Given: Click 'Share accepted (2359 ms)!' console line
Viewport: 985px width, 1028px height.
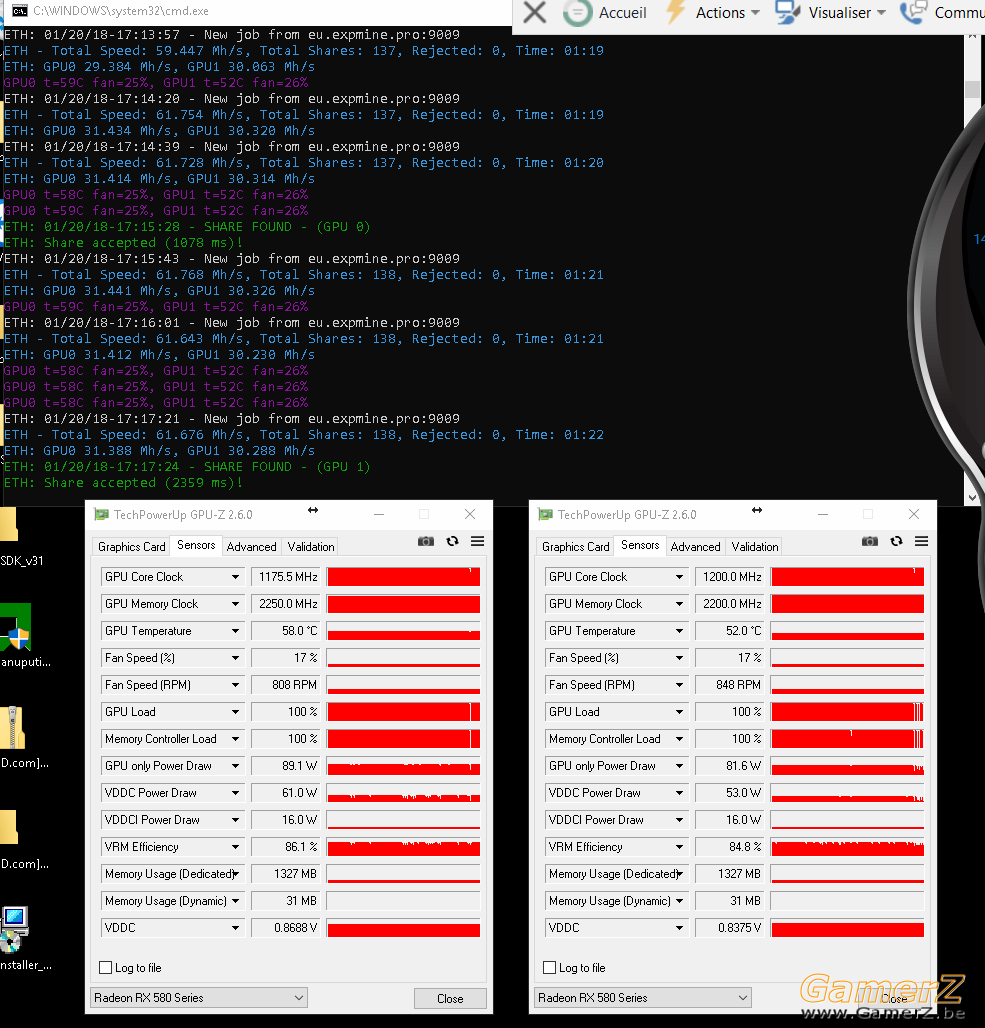Looking at the screenshot, I should coord(123,483).
